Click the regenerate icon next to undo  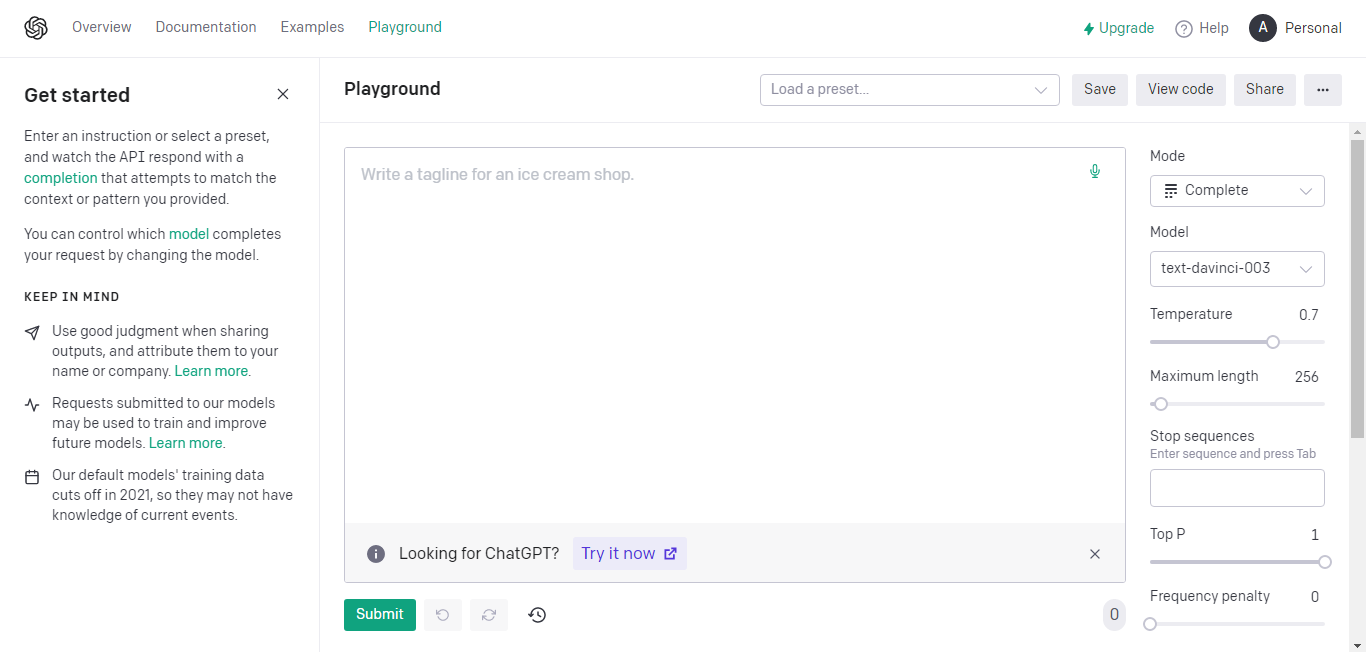pos(489,615)
